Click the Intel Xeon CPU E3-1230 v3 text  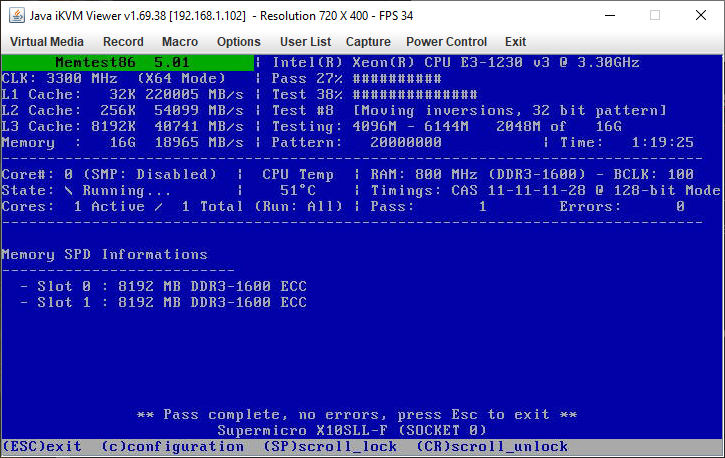pos(456,62)
